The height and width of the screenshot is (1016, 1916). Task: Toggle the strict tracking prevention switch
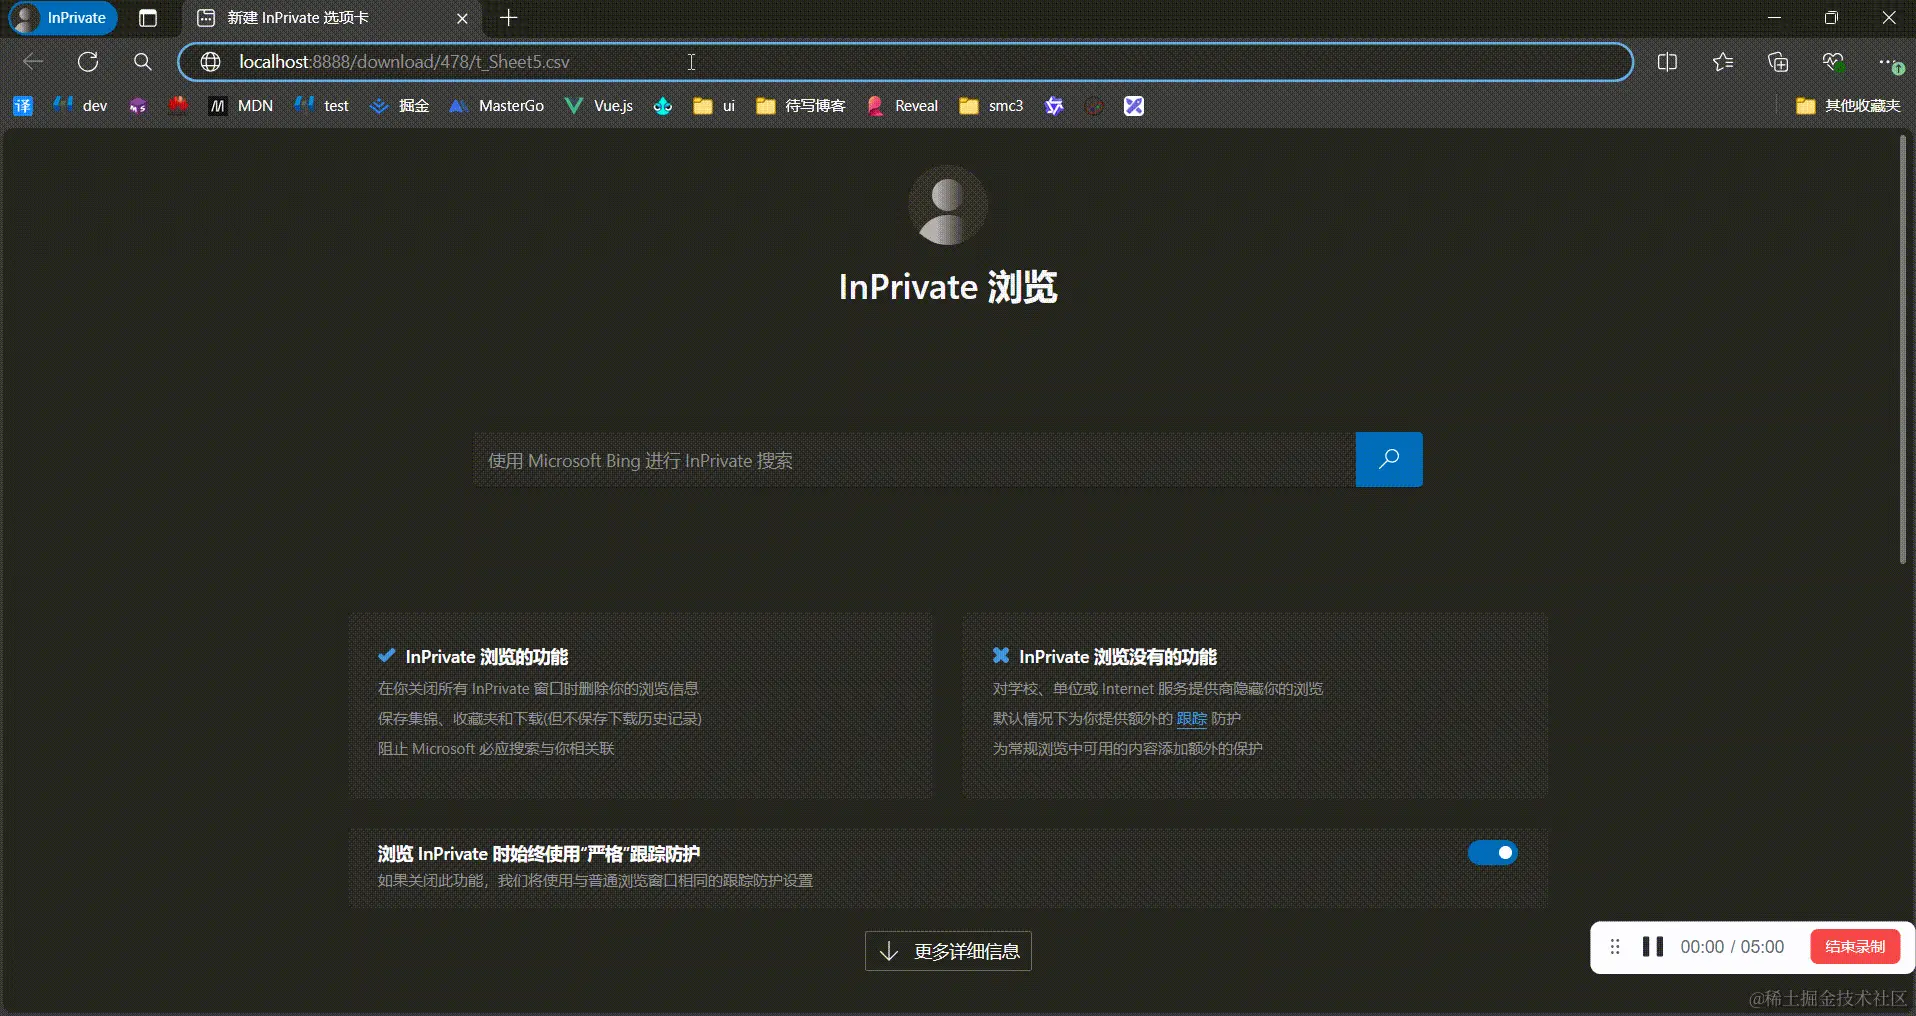pyautogui.click(x=1493, y=853)
